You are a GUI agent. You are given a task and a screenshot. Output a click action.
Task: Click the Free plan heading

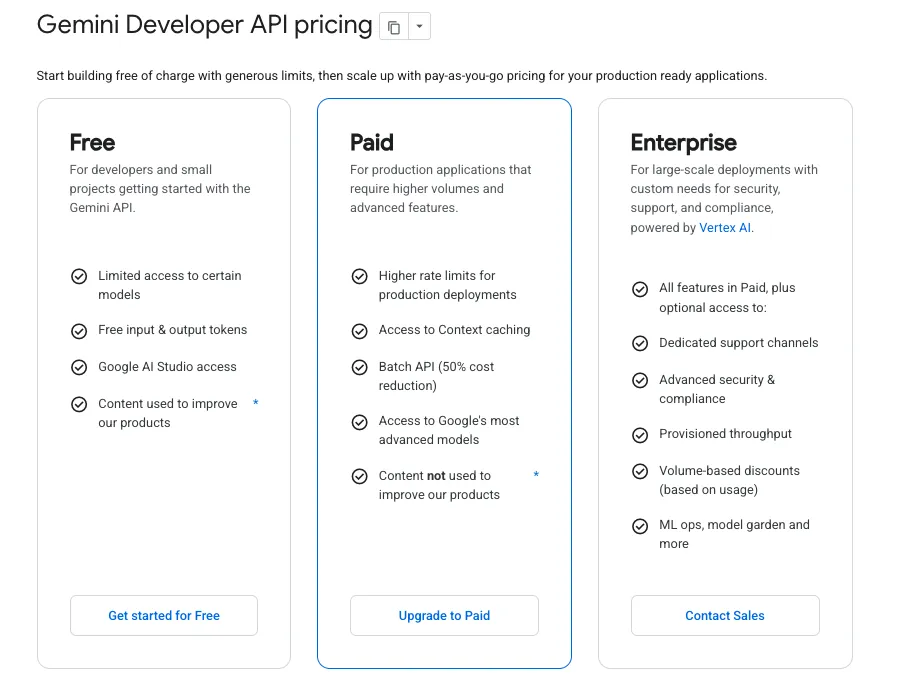(x=92, y=143)
